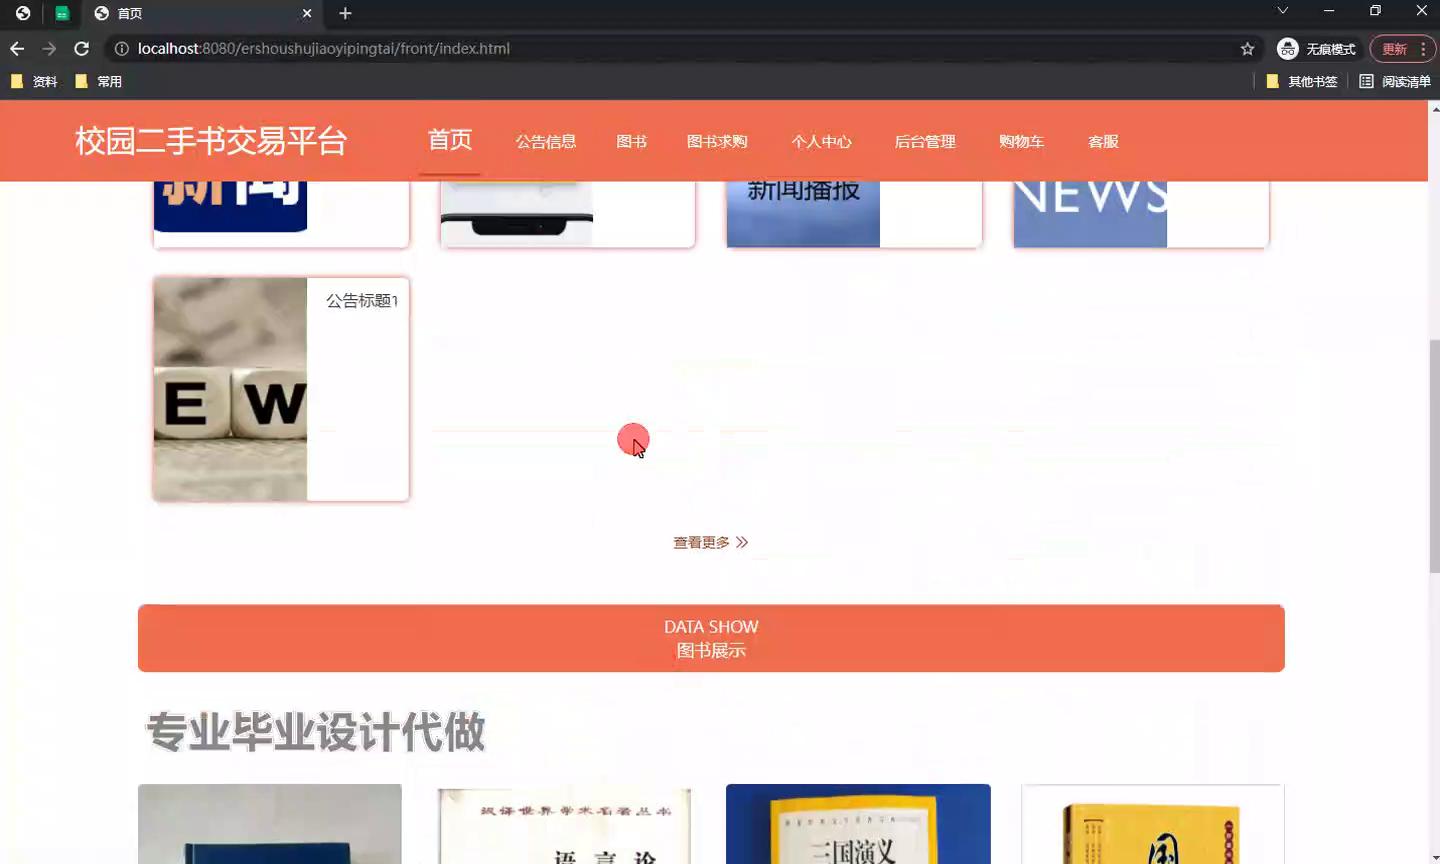Expand the 其他书签 folder
Screen dimensions: 1440x864
pyautogui.click(x=1301, y=81)
